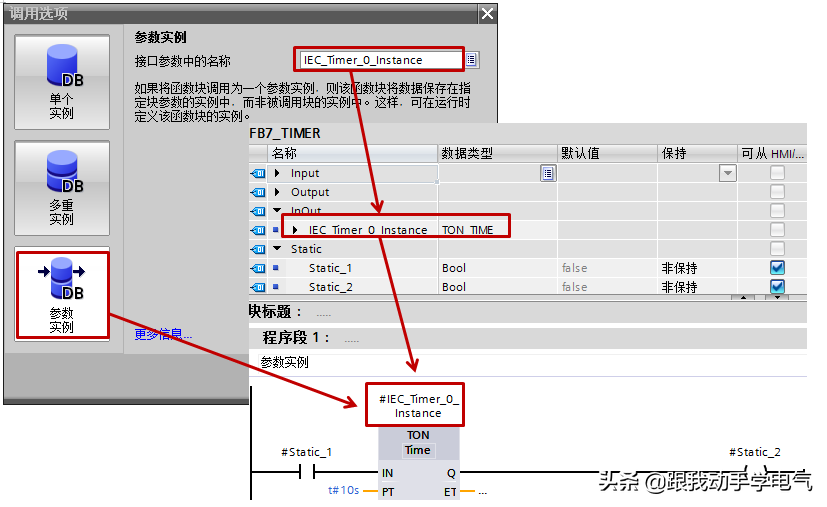Click the 数据类型 column header
Screen dimensions: 827x507
(x=467, y=153)
